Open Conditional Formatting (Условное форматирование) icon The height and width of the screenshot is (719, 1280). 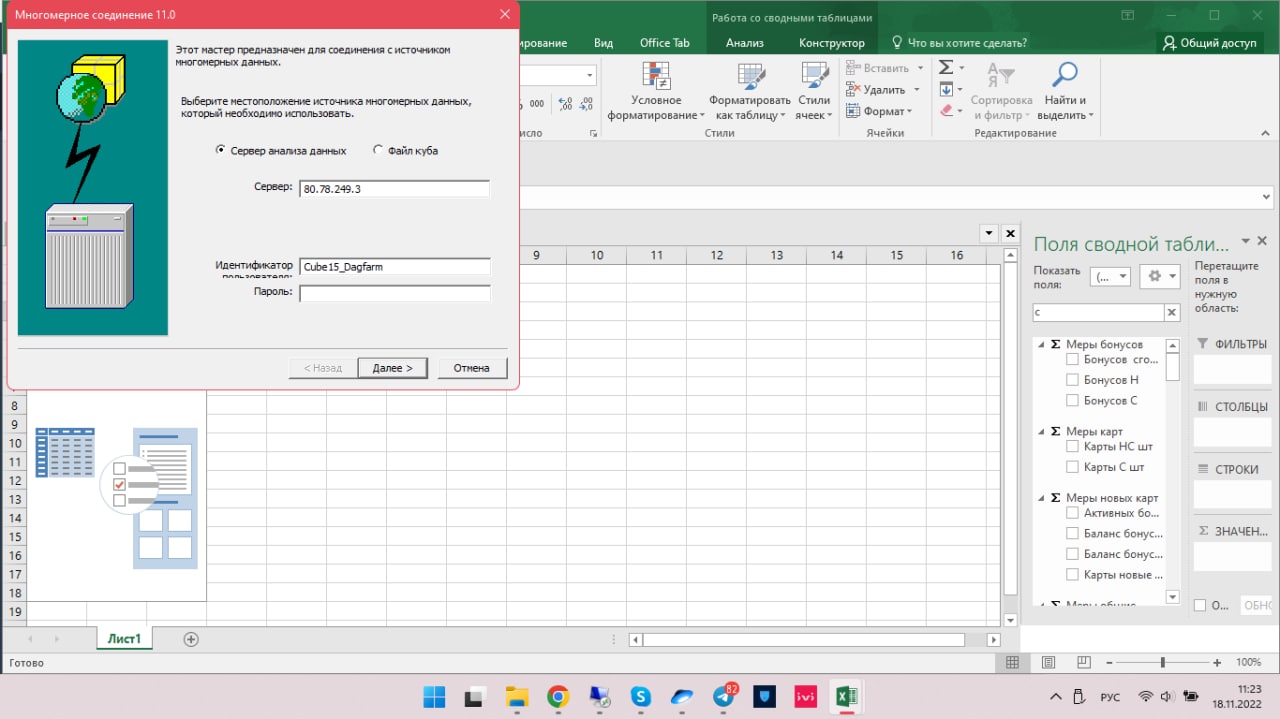(656, 77)
